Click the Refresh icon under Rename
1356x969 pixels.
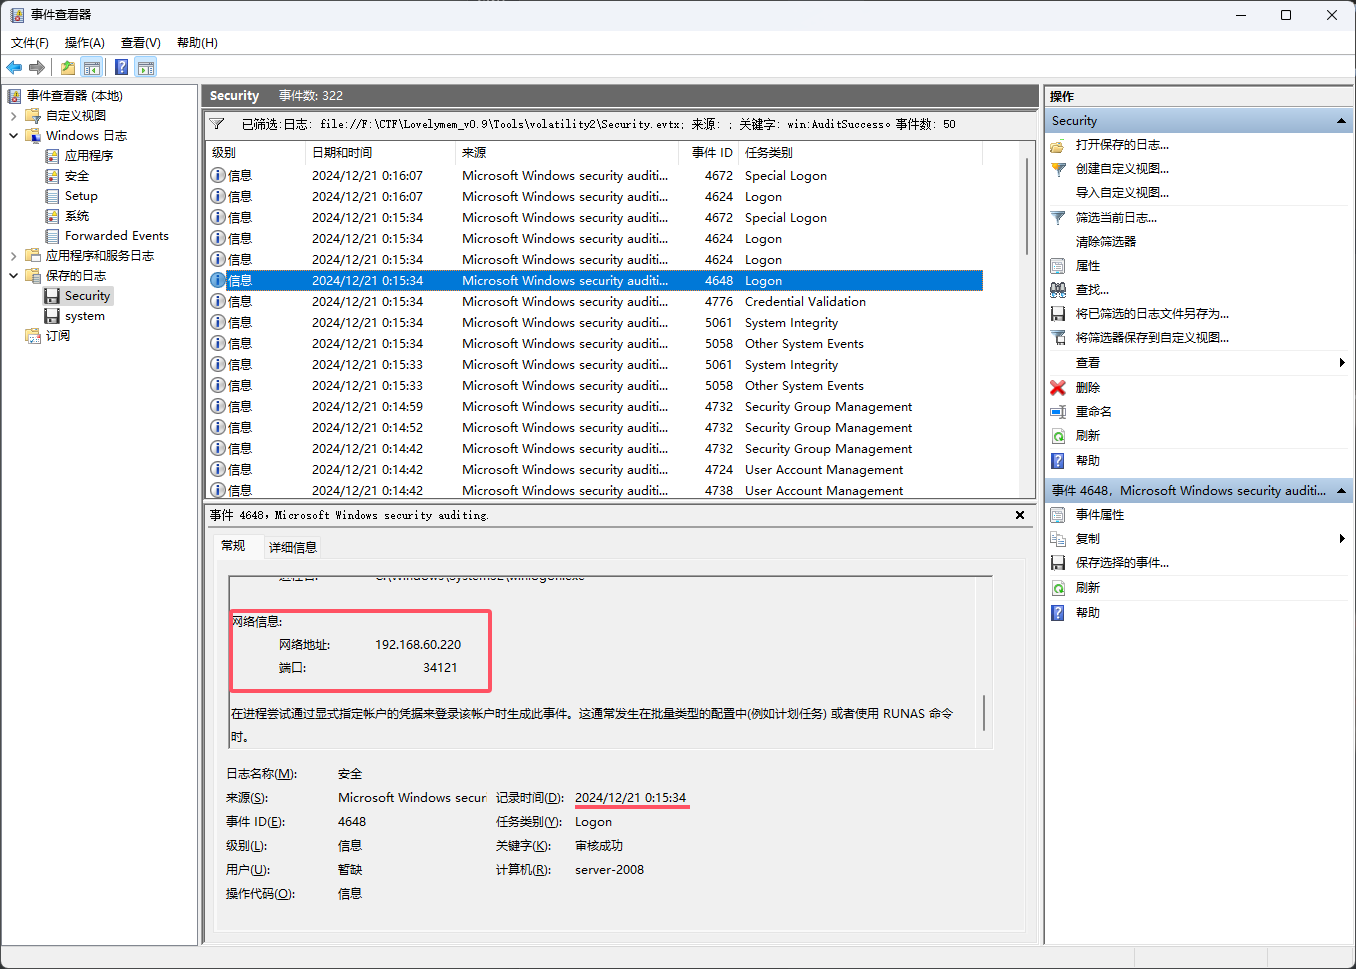click(x=1058, y=436)
